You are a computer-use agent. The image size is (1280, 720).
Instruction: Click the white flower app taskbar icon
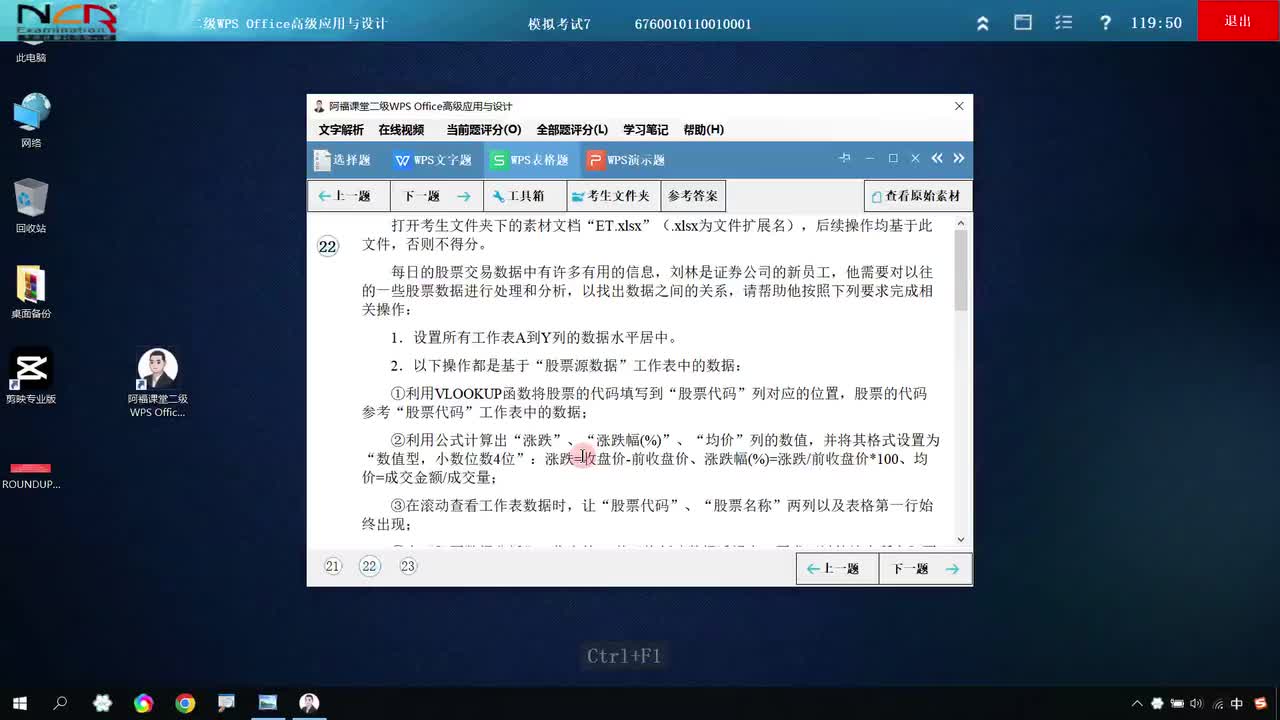[x=103, y=703]
